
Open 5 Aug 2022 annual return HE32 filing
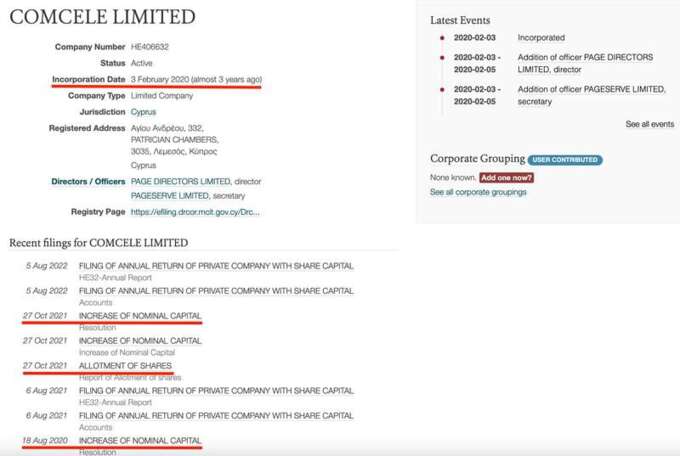point(216,266)
